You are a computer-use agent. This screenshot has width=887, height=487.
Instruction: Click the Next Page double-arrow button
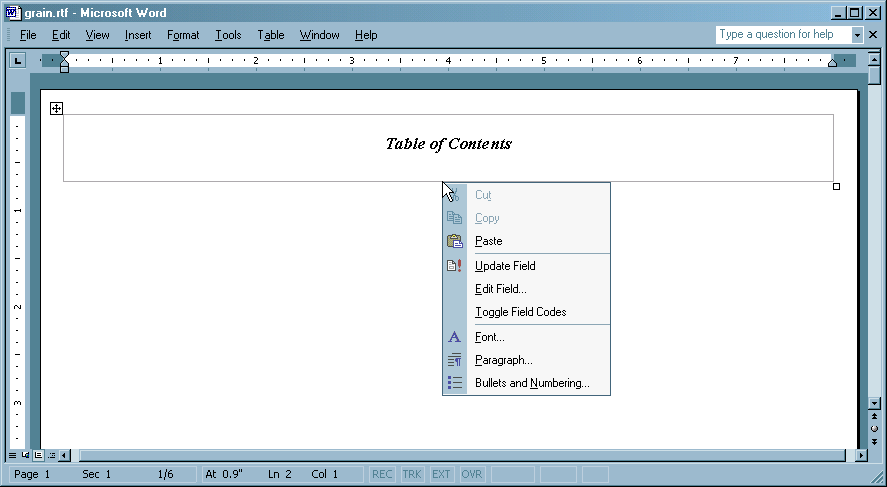point(875,441)
